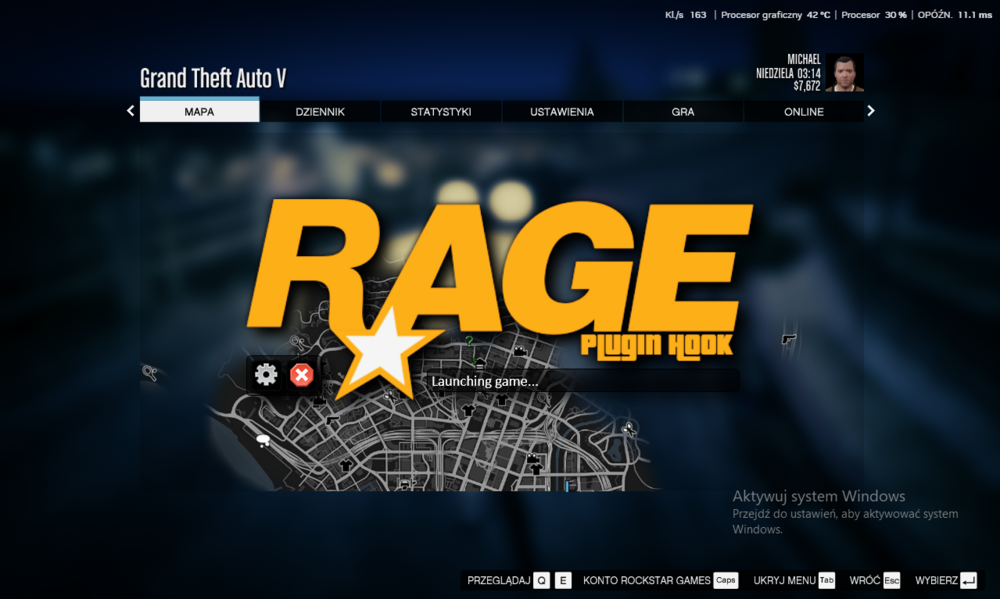Cancel launch with the red X icon
Image resolution: width=1000 pixels, height=599 pixels.
(x=302, y=374)
